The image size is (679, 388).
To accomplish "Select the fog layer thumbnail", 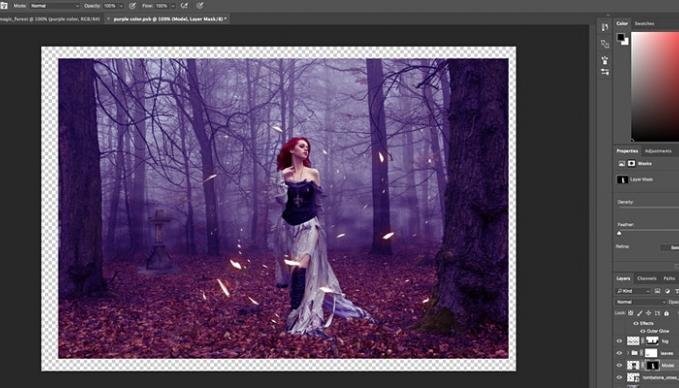I will tap(633, 341).
